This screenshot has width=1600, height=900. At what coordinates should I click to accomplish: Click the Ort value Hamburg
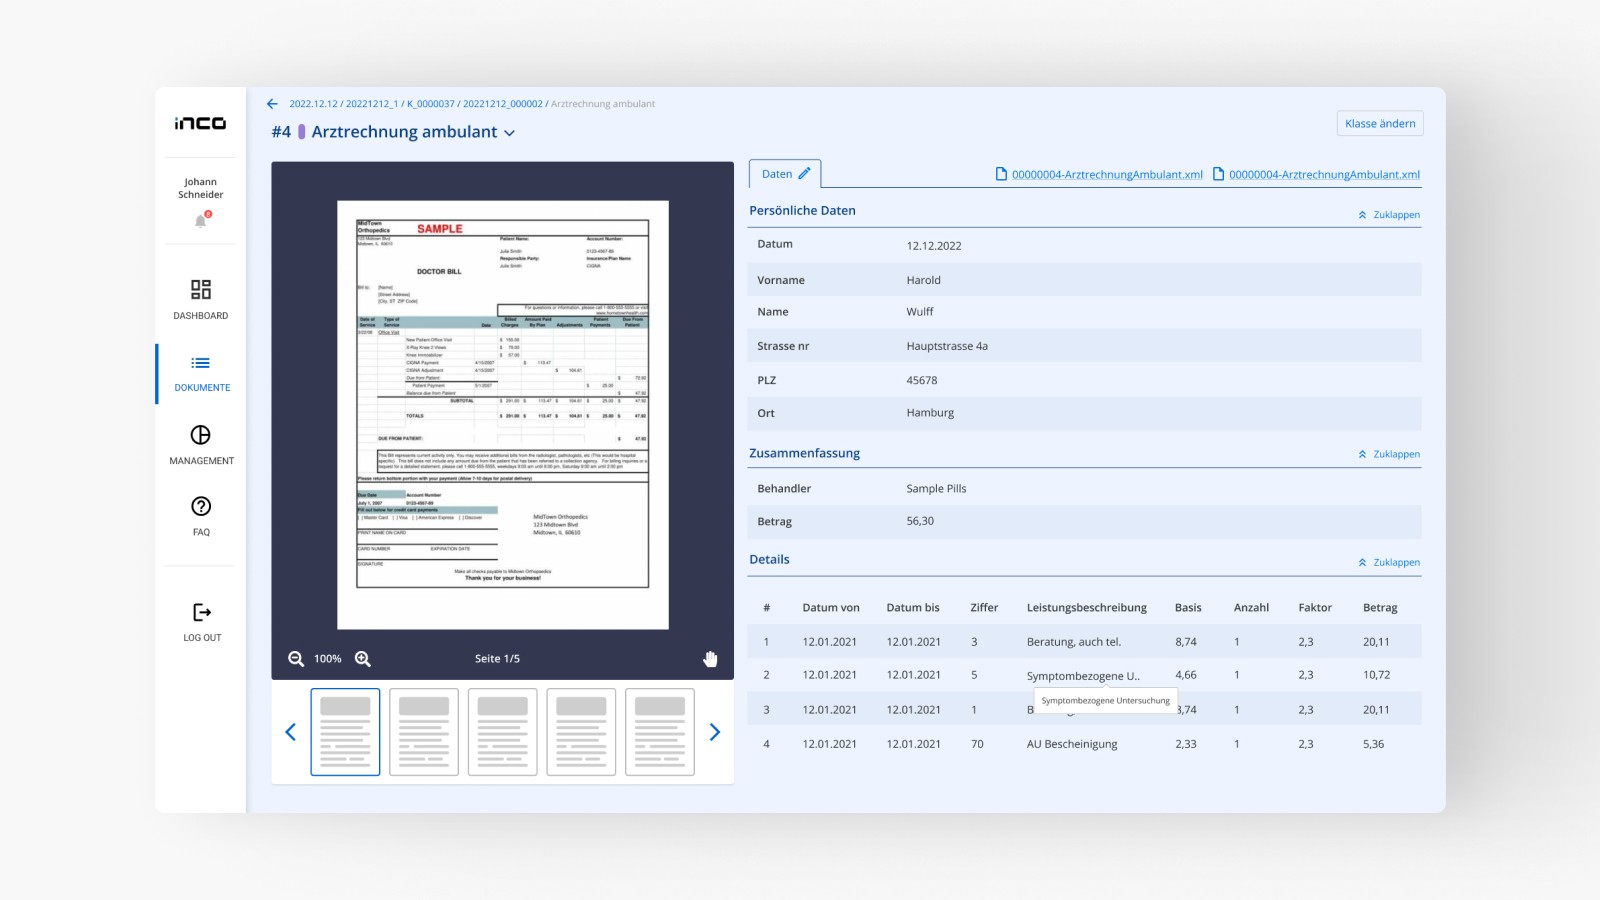coord(930,413)
